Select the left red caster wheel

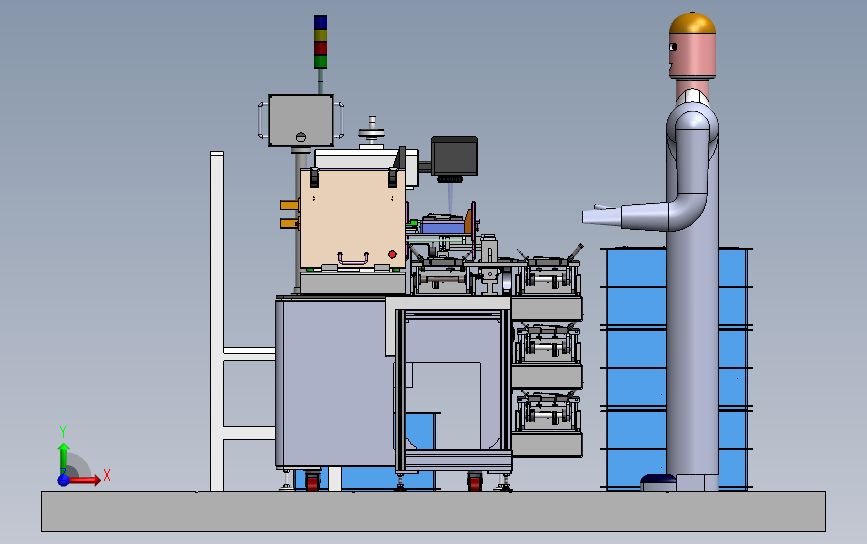click(312, 482)
